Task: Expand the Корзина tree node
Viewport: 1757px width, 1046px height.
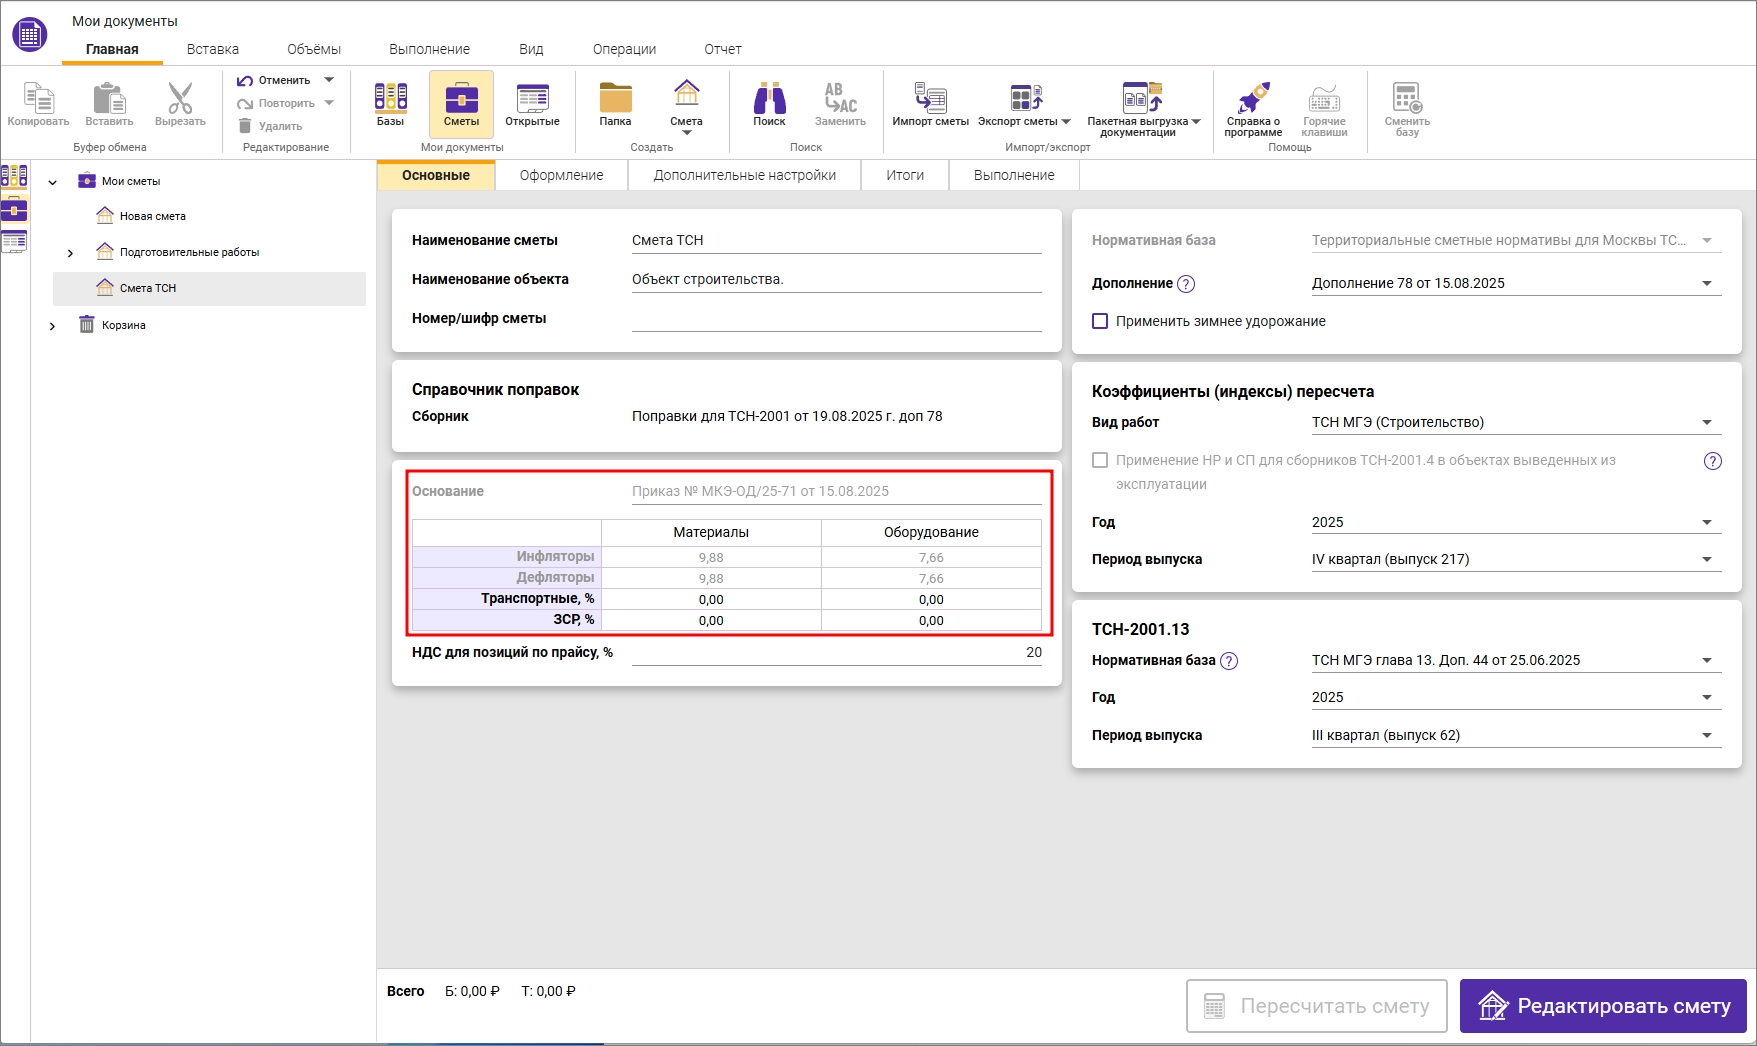Action: [52, 326]
